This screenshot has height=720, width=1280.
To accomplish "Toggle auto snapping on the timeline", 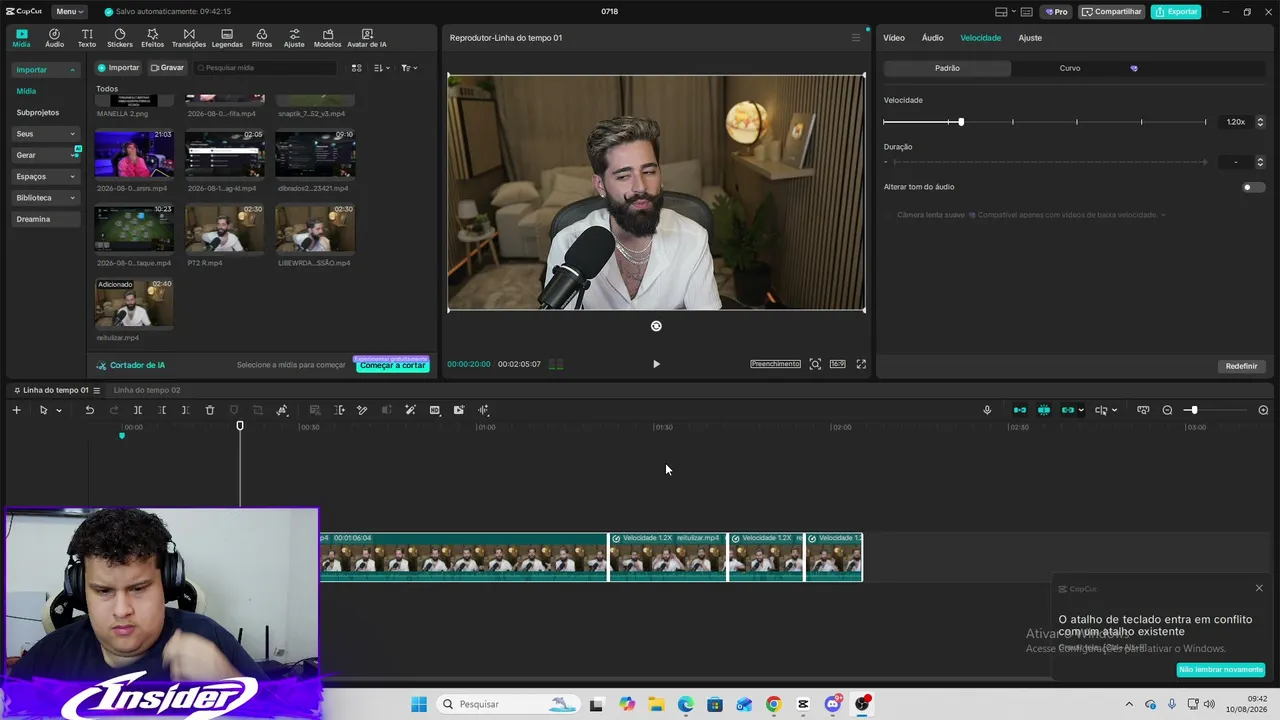I will (x=1043, y=410).
